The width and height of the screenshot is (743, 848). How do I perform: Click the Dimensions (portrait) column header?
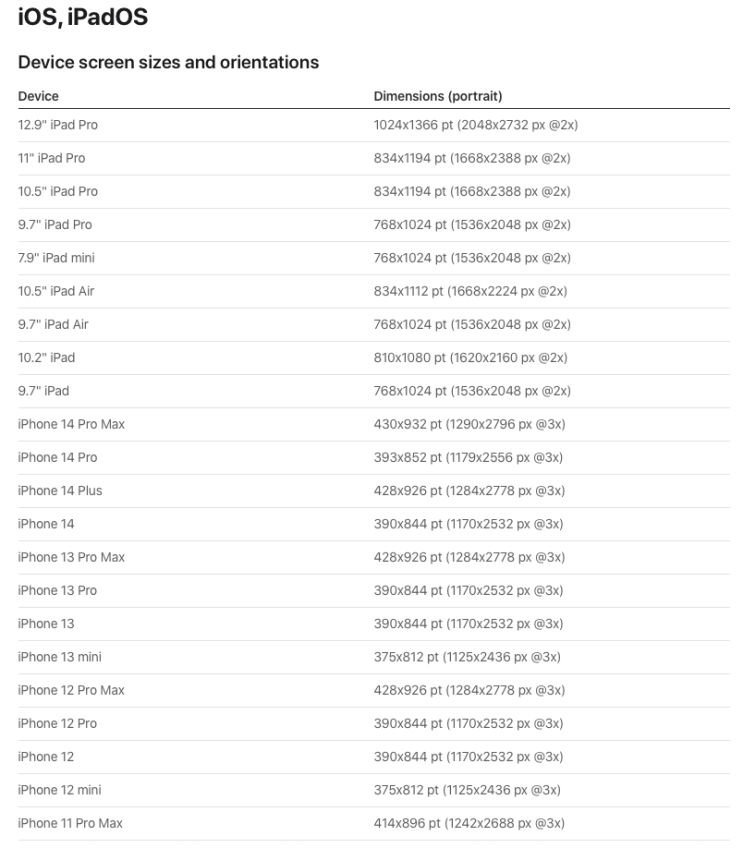pos(437,96)
